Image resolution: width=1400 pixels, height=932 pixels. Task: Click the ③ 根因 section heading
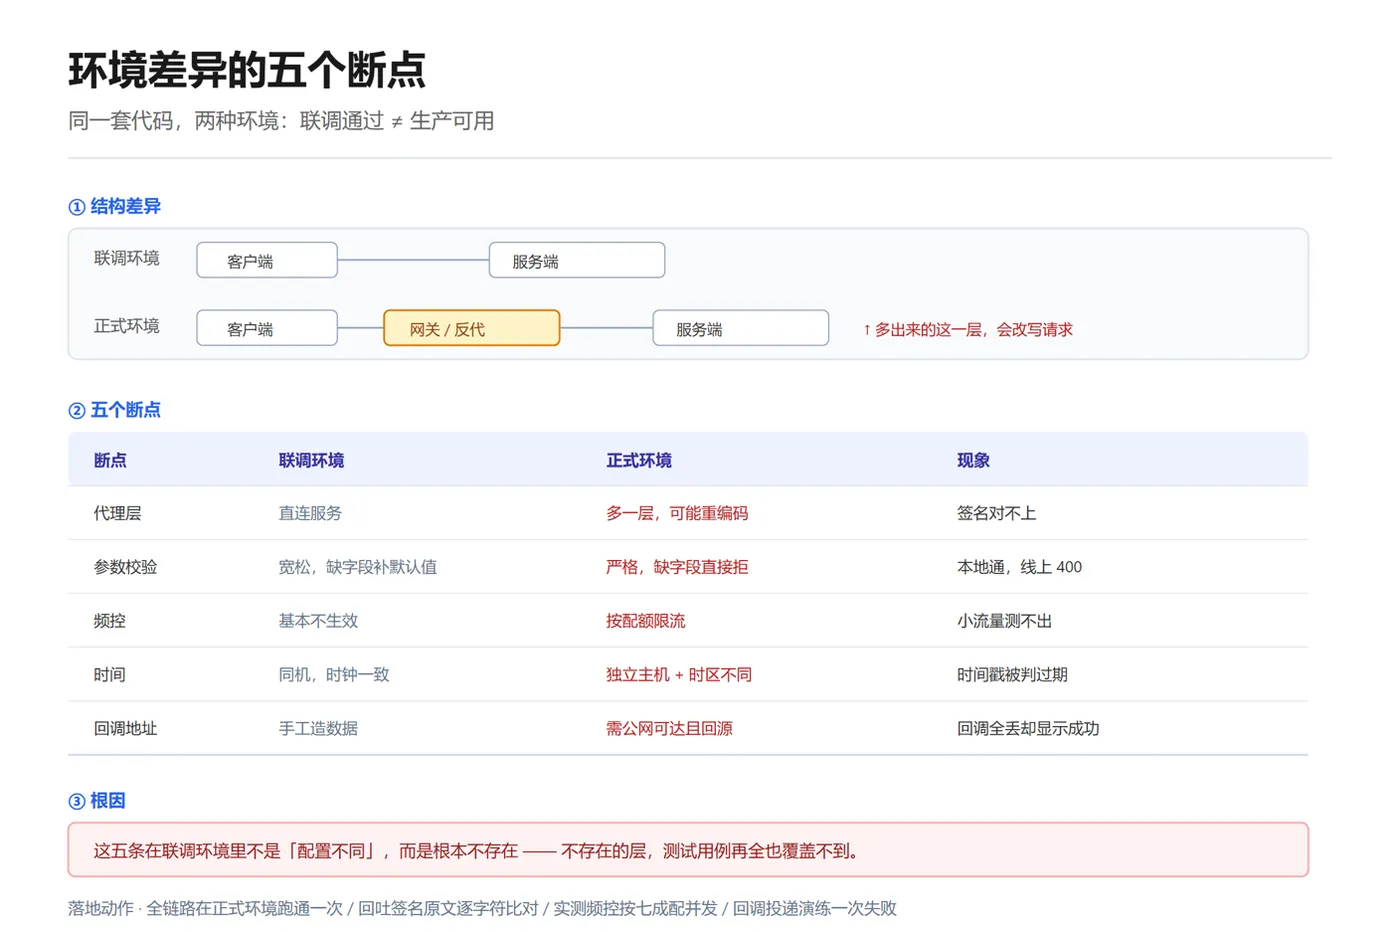pyautogui.click(x=97, y=801)
